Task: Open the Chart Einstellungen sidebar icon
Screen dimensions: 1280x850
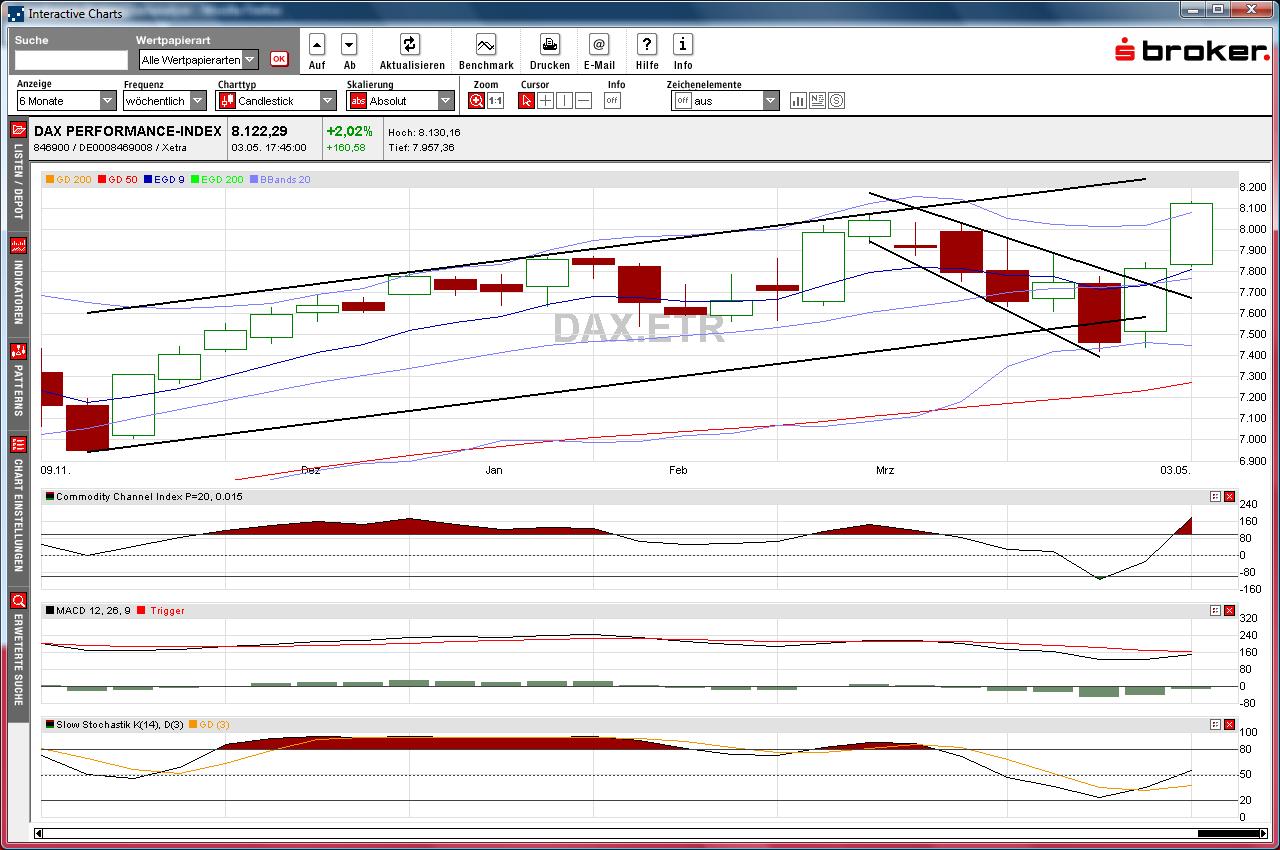Action: (x=18, y=444)
